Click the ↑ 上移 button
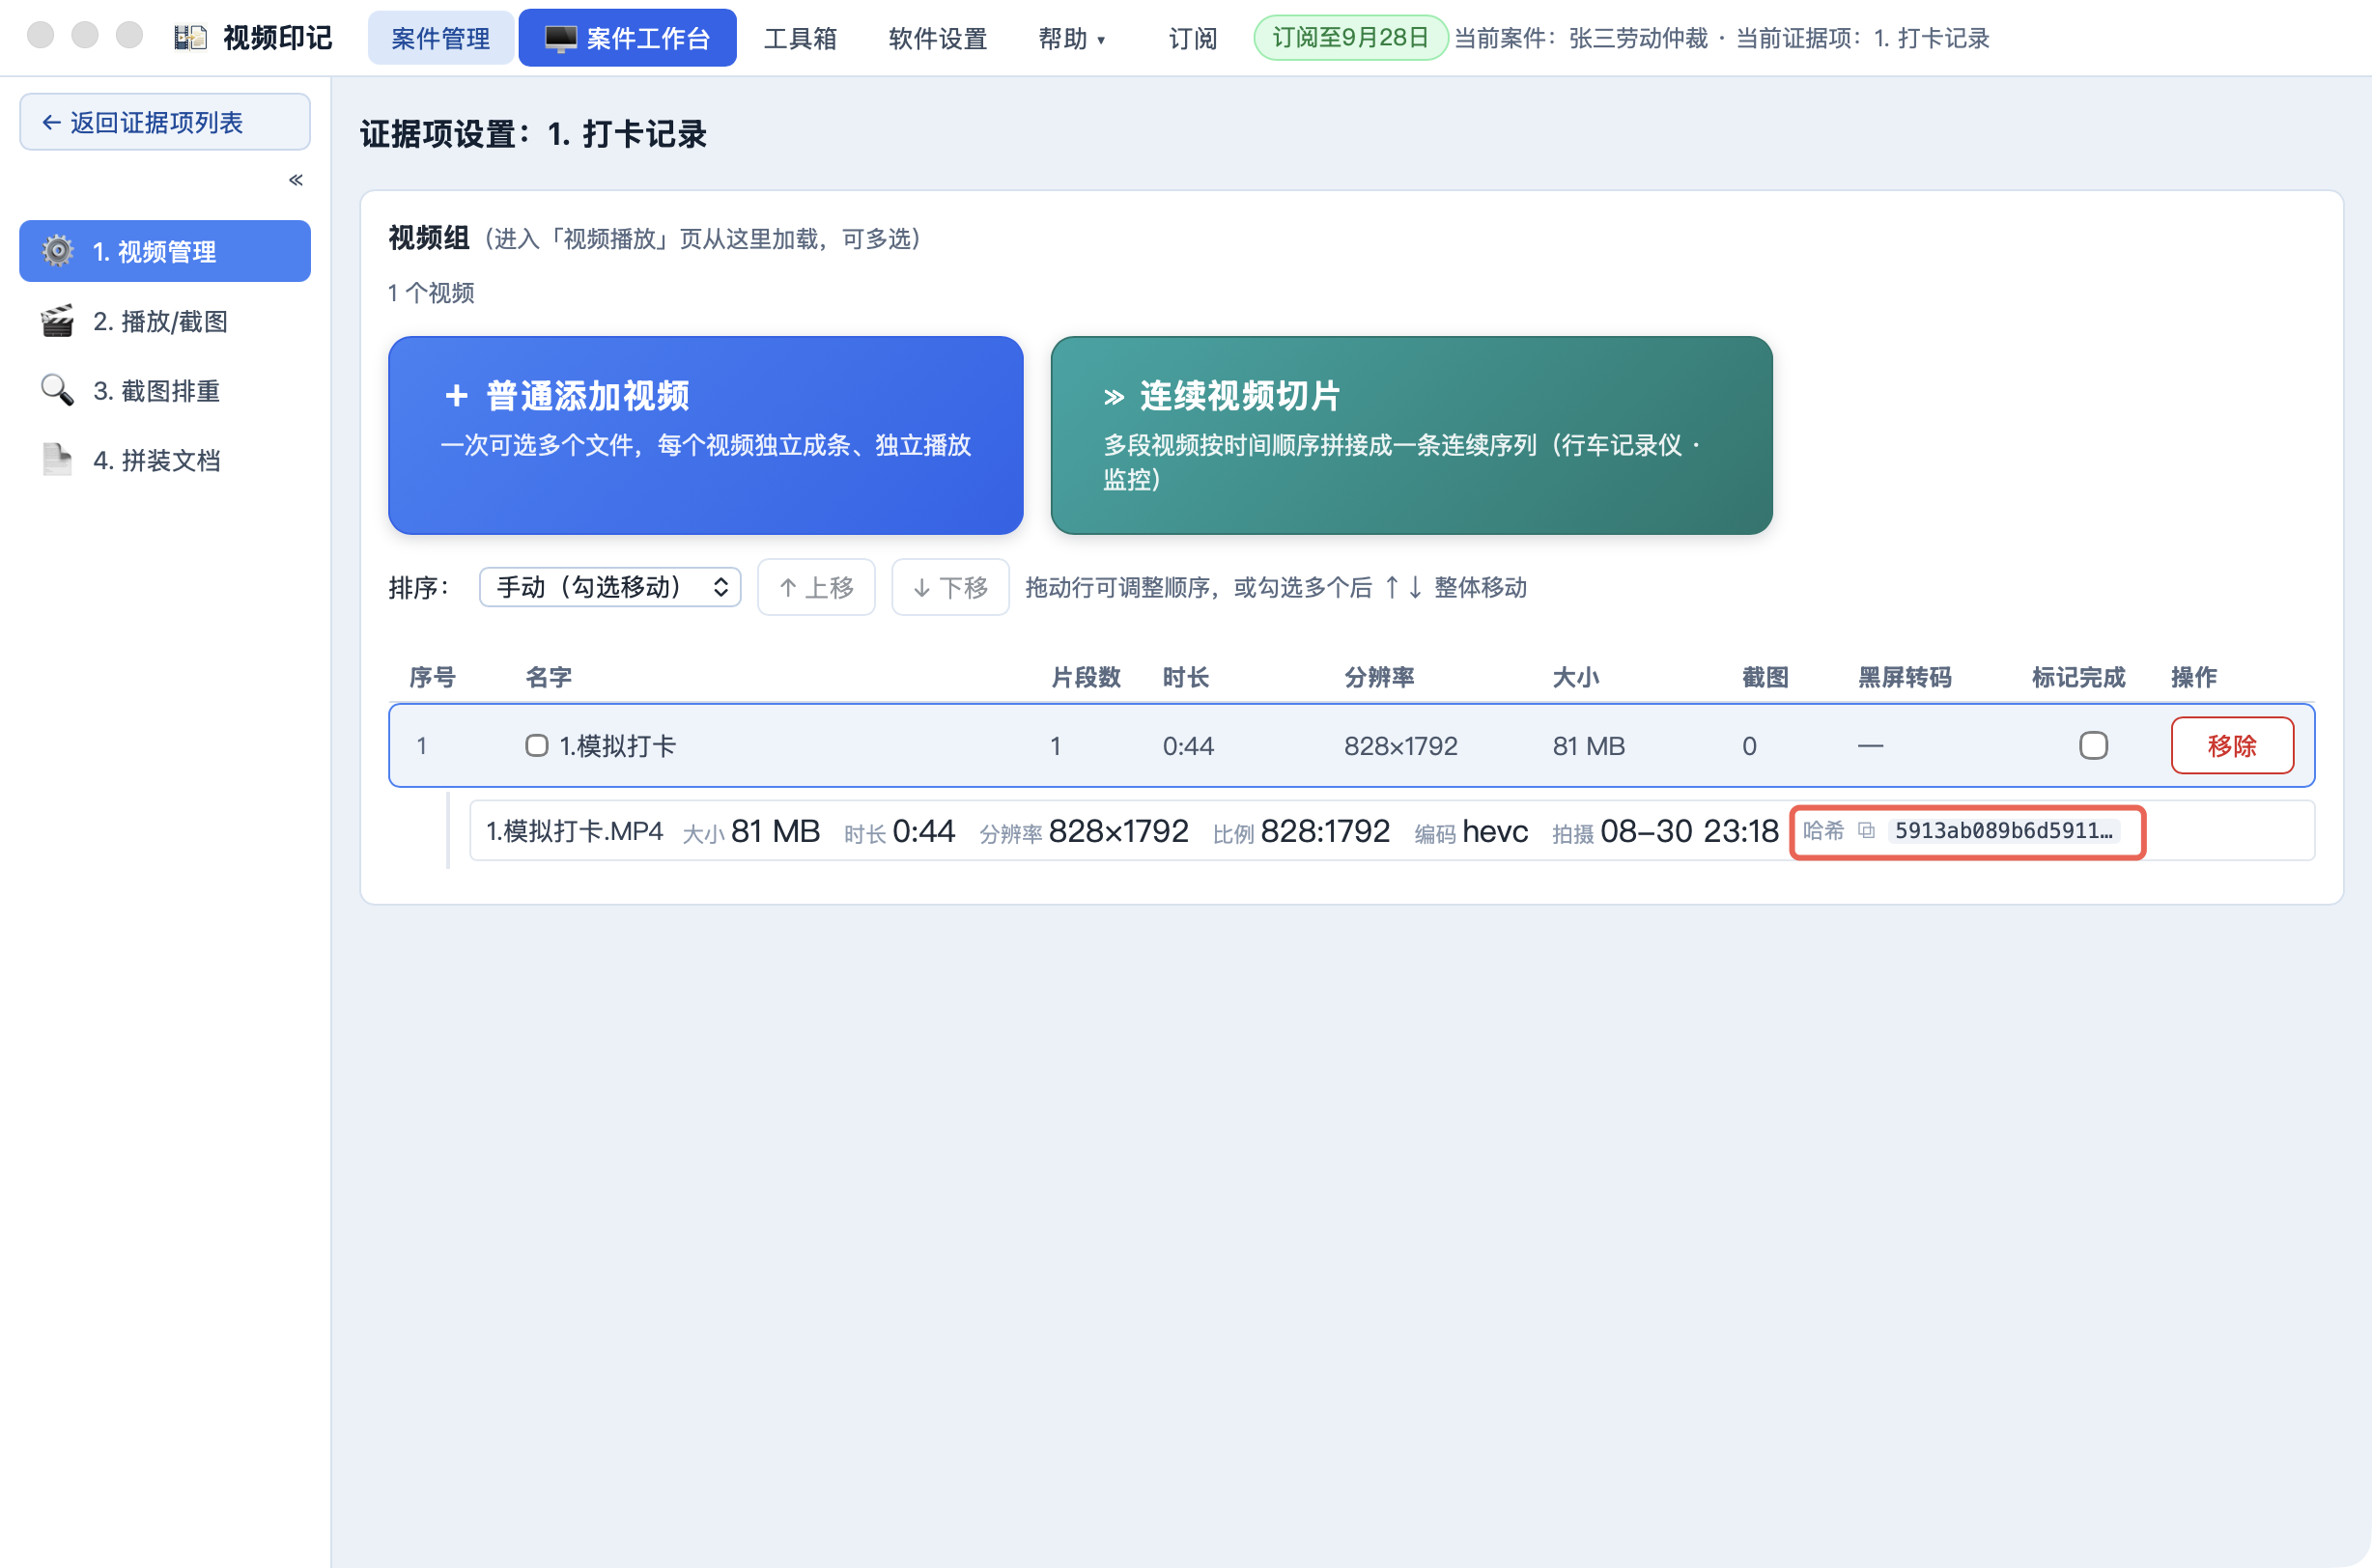Viewport: 2372px width, 1568px height. (x=816, y=587)
